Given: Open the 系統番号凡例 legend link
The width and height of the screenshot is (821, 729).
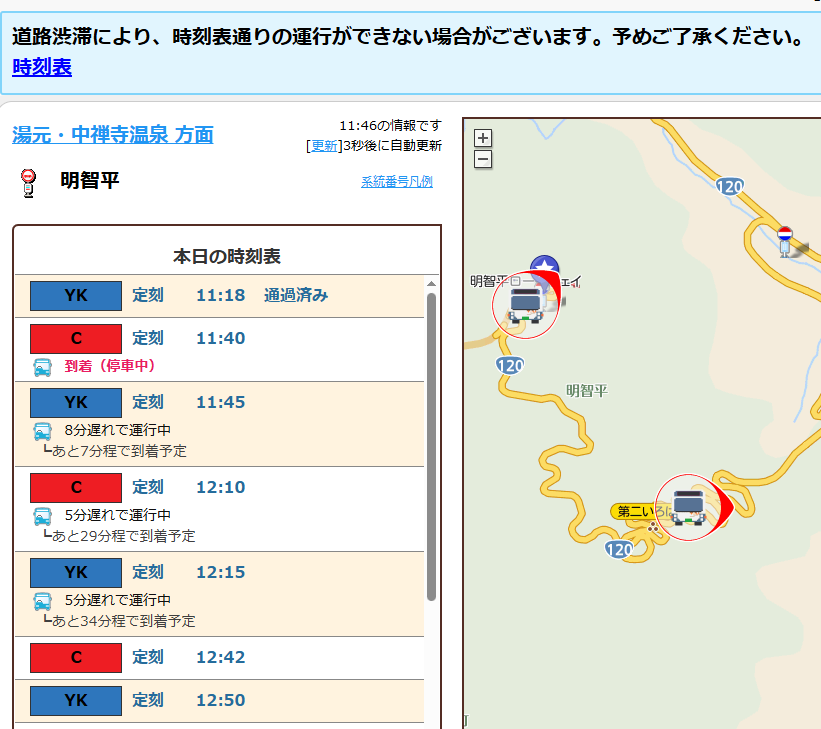Looking at the screenshot, I should pos(396,182).
